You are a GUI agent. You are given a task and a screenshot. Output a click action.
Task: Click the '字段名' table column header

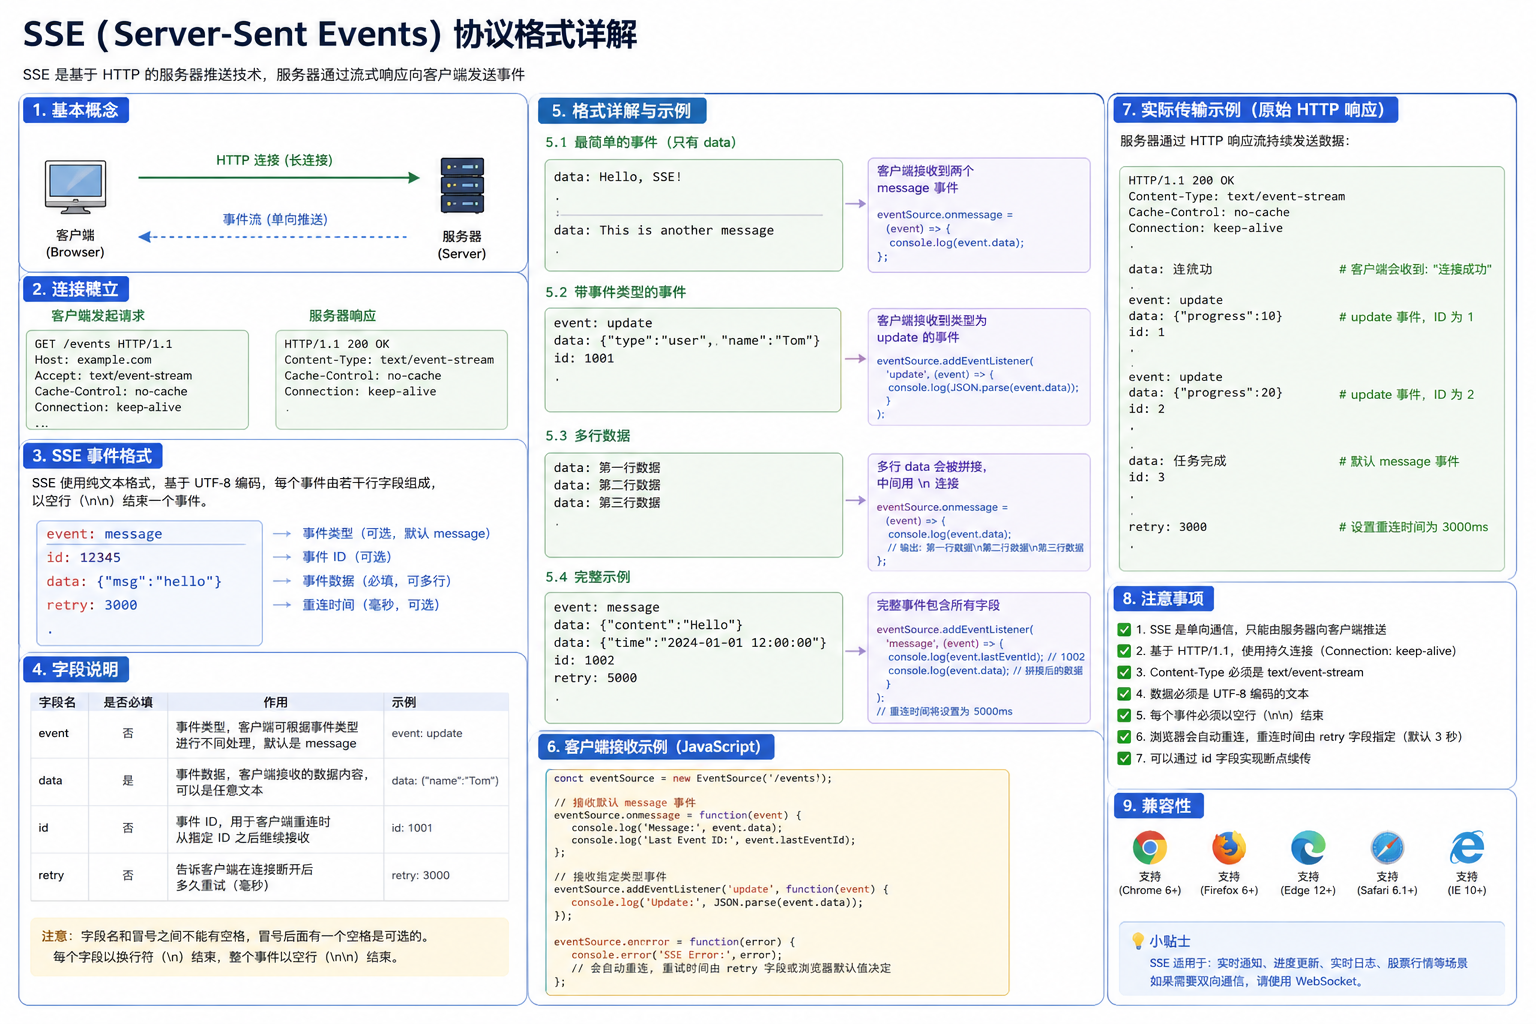57,703
